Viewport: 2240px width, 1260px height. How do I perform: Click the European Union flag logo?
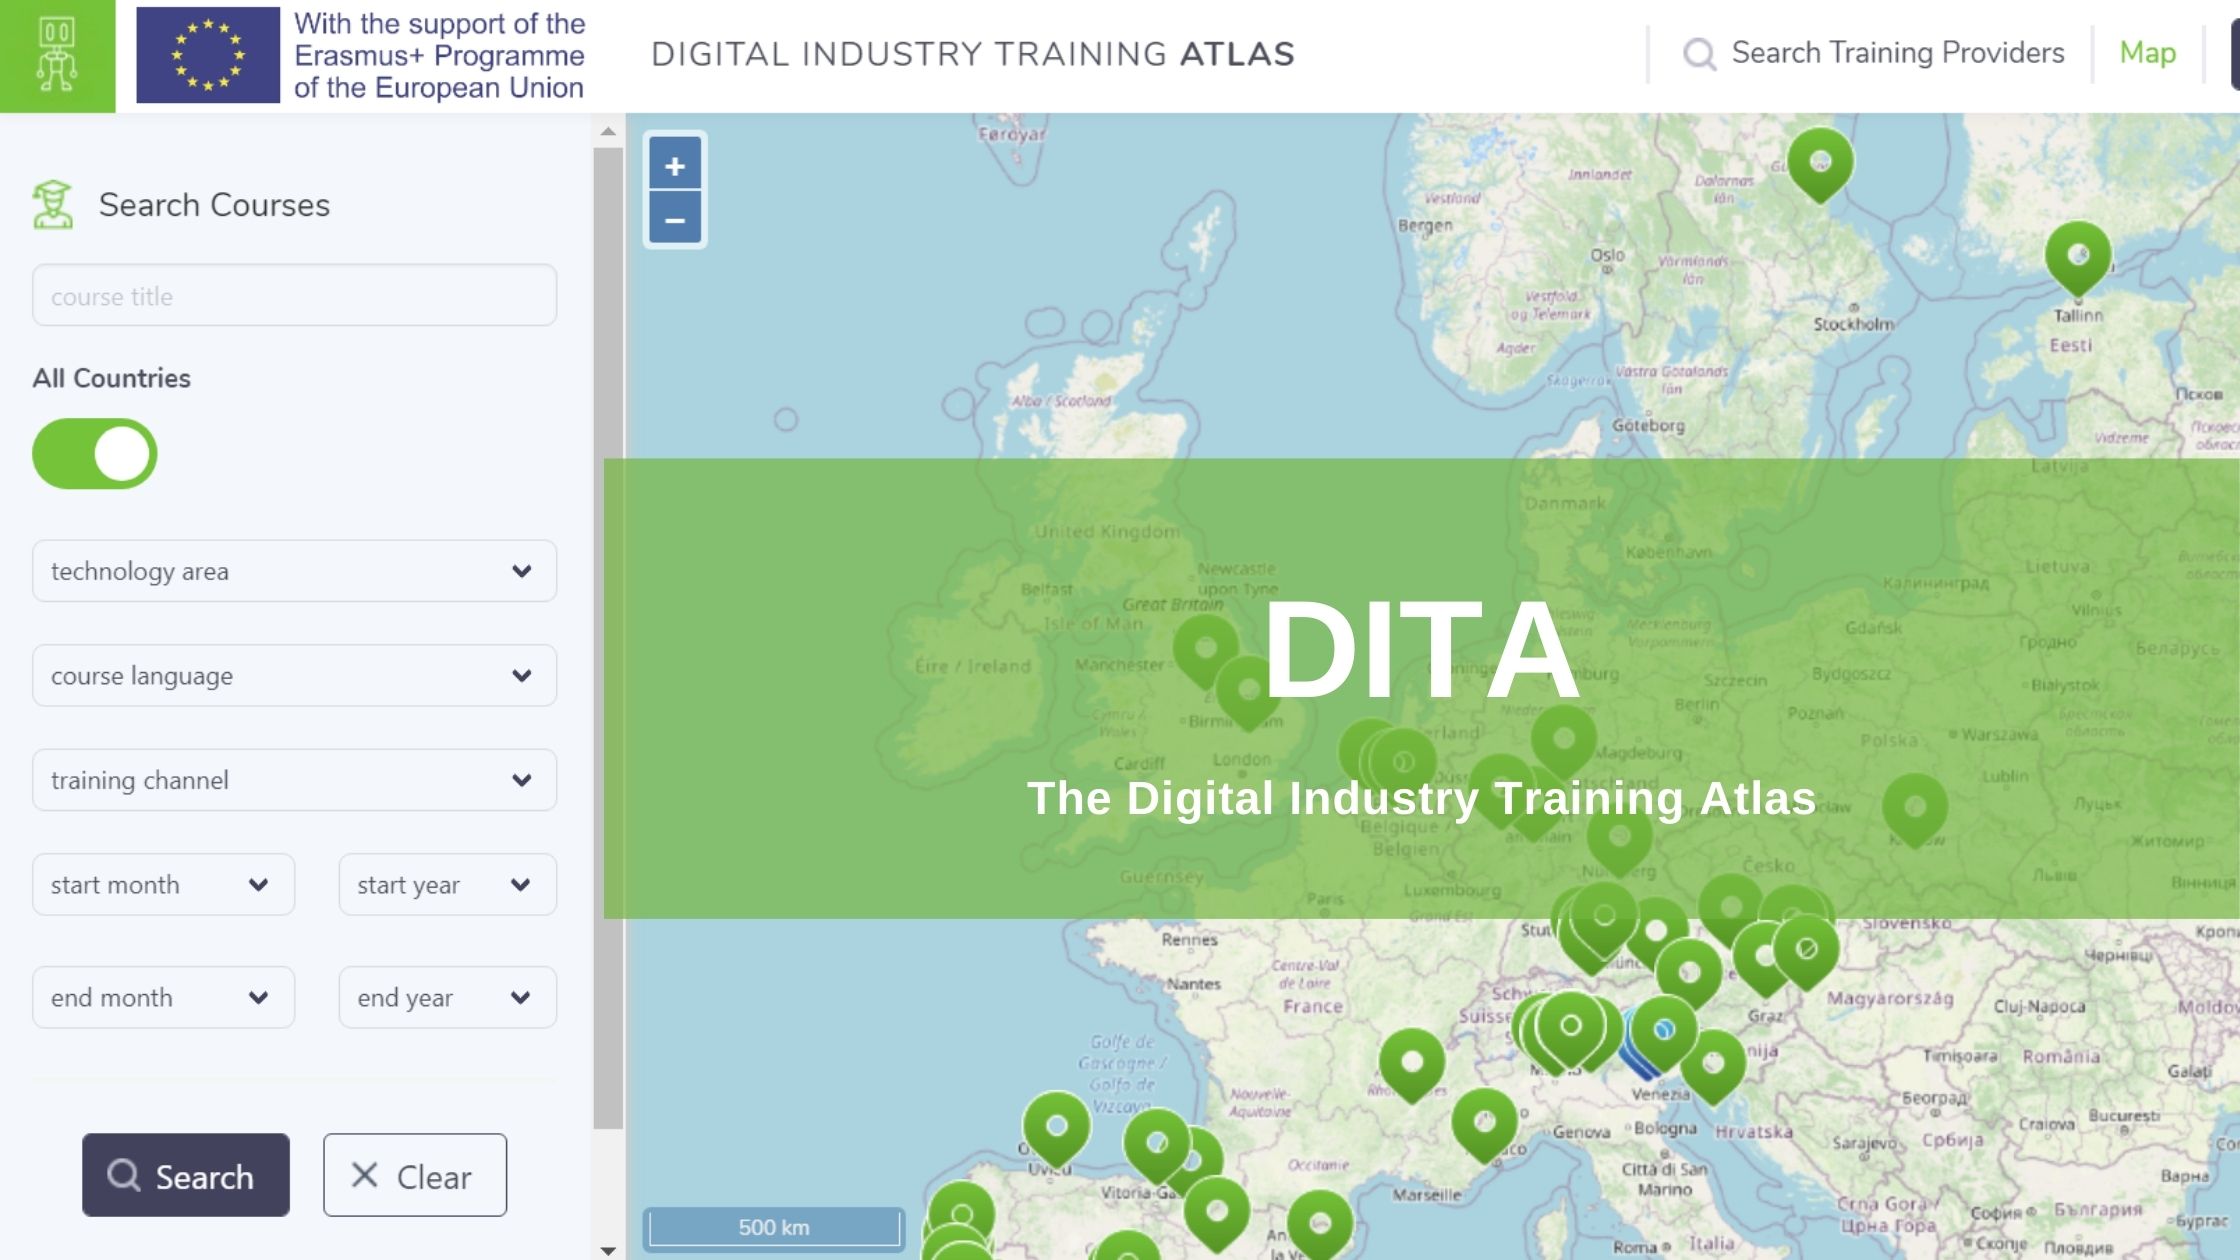point(208,55)
